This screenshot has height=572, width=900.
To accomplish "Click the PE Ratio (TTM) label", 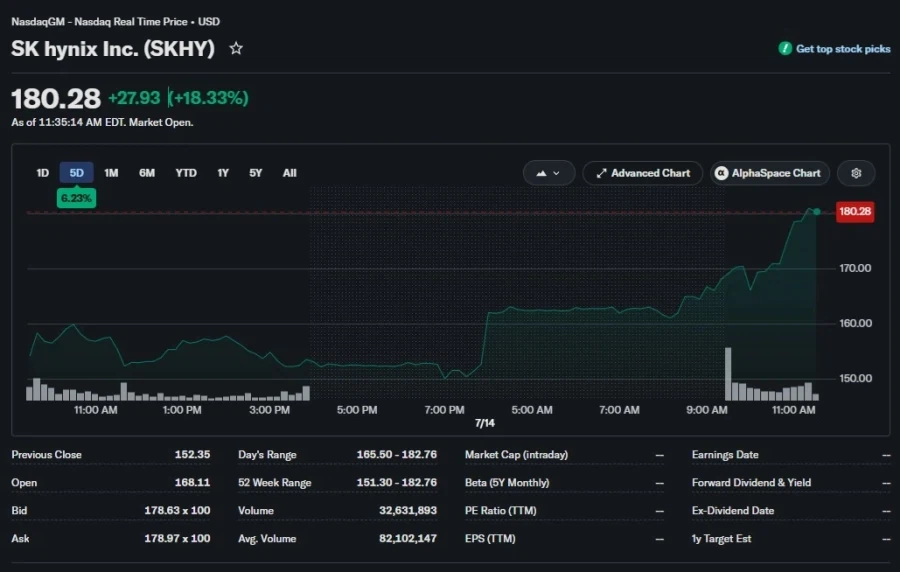I will pyautogui.click(x=501, y=510).
